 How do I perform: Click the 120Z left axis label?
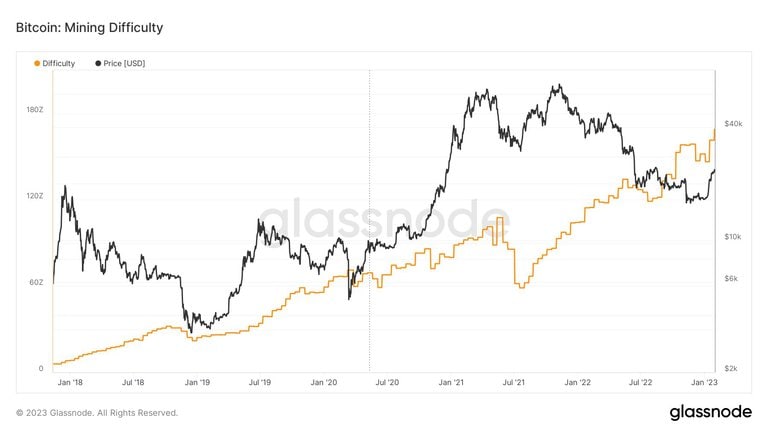click(x=34, y=196)
